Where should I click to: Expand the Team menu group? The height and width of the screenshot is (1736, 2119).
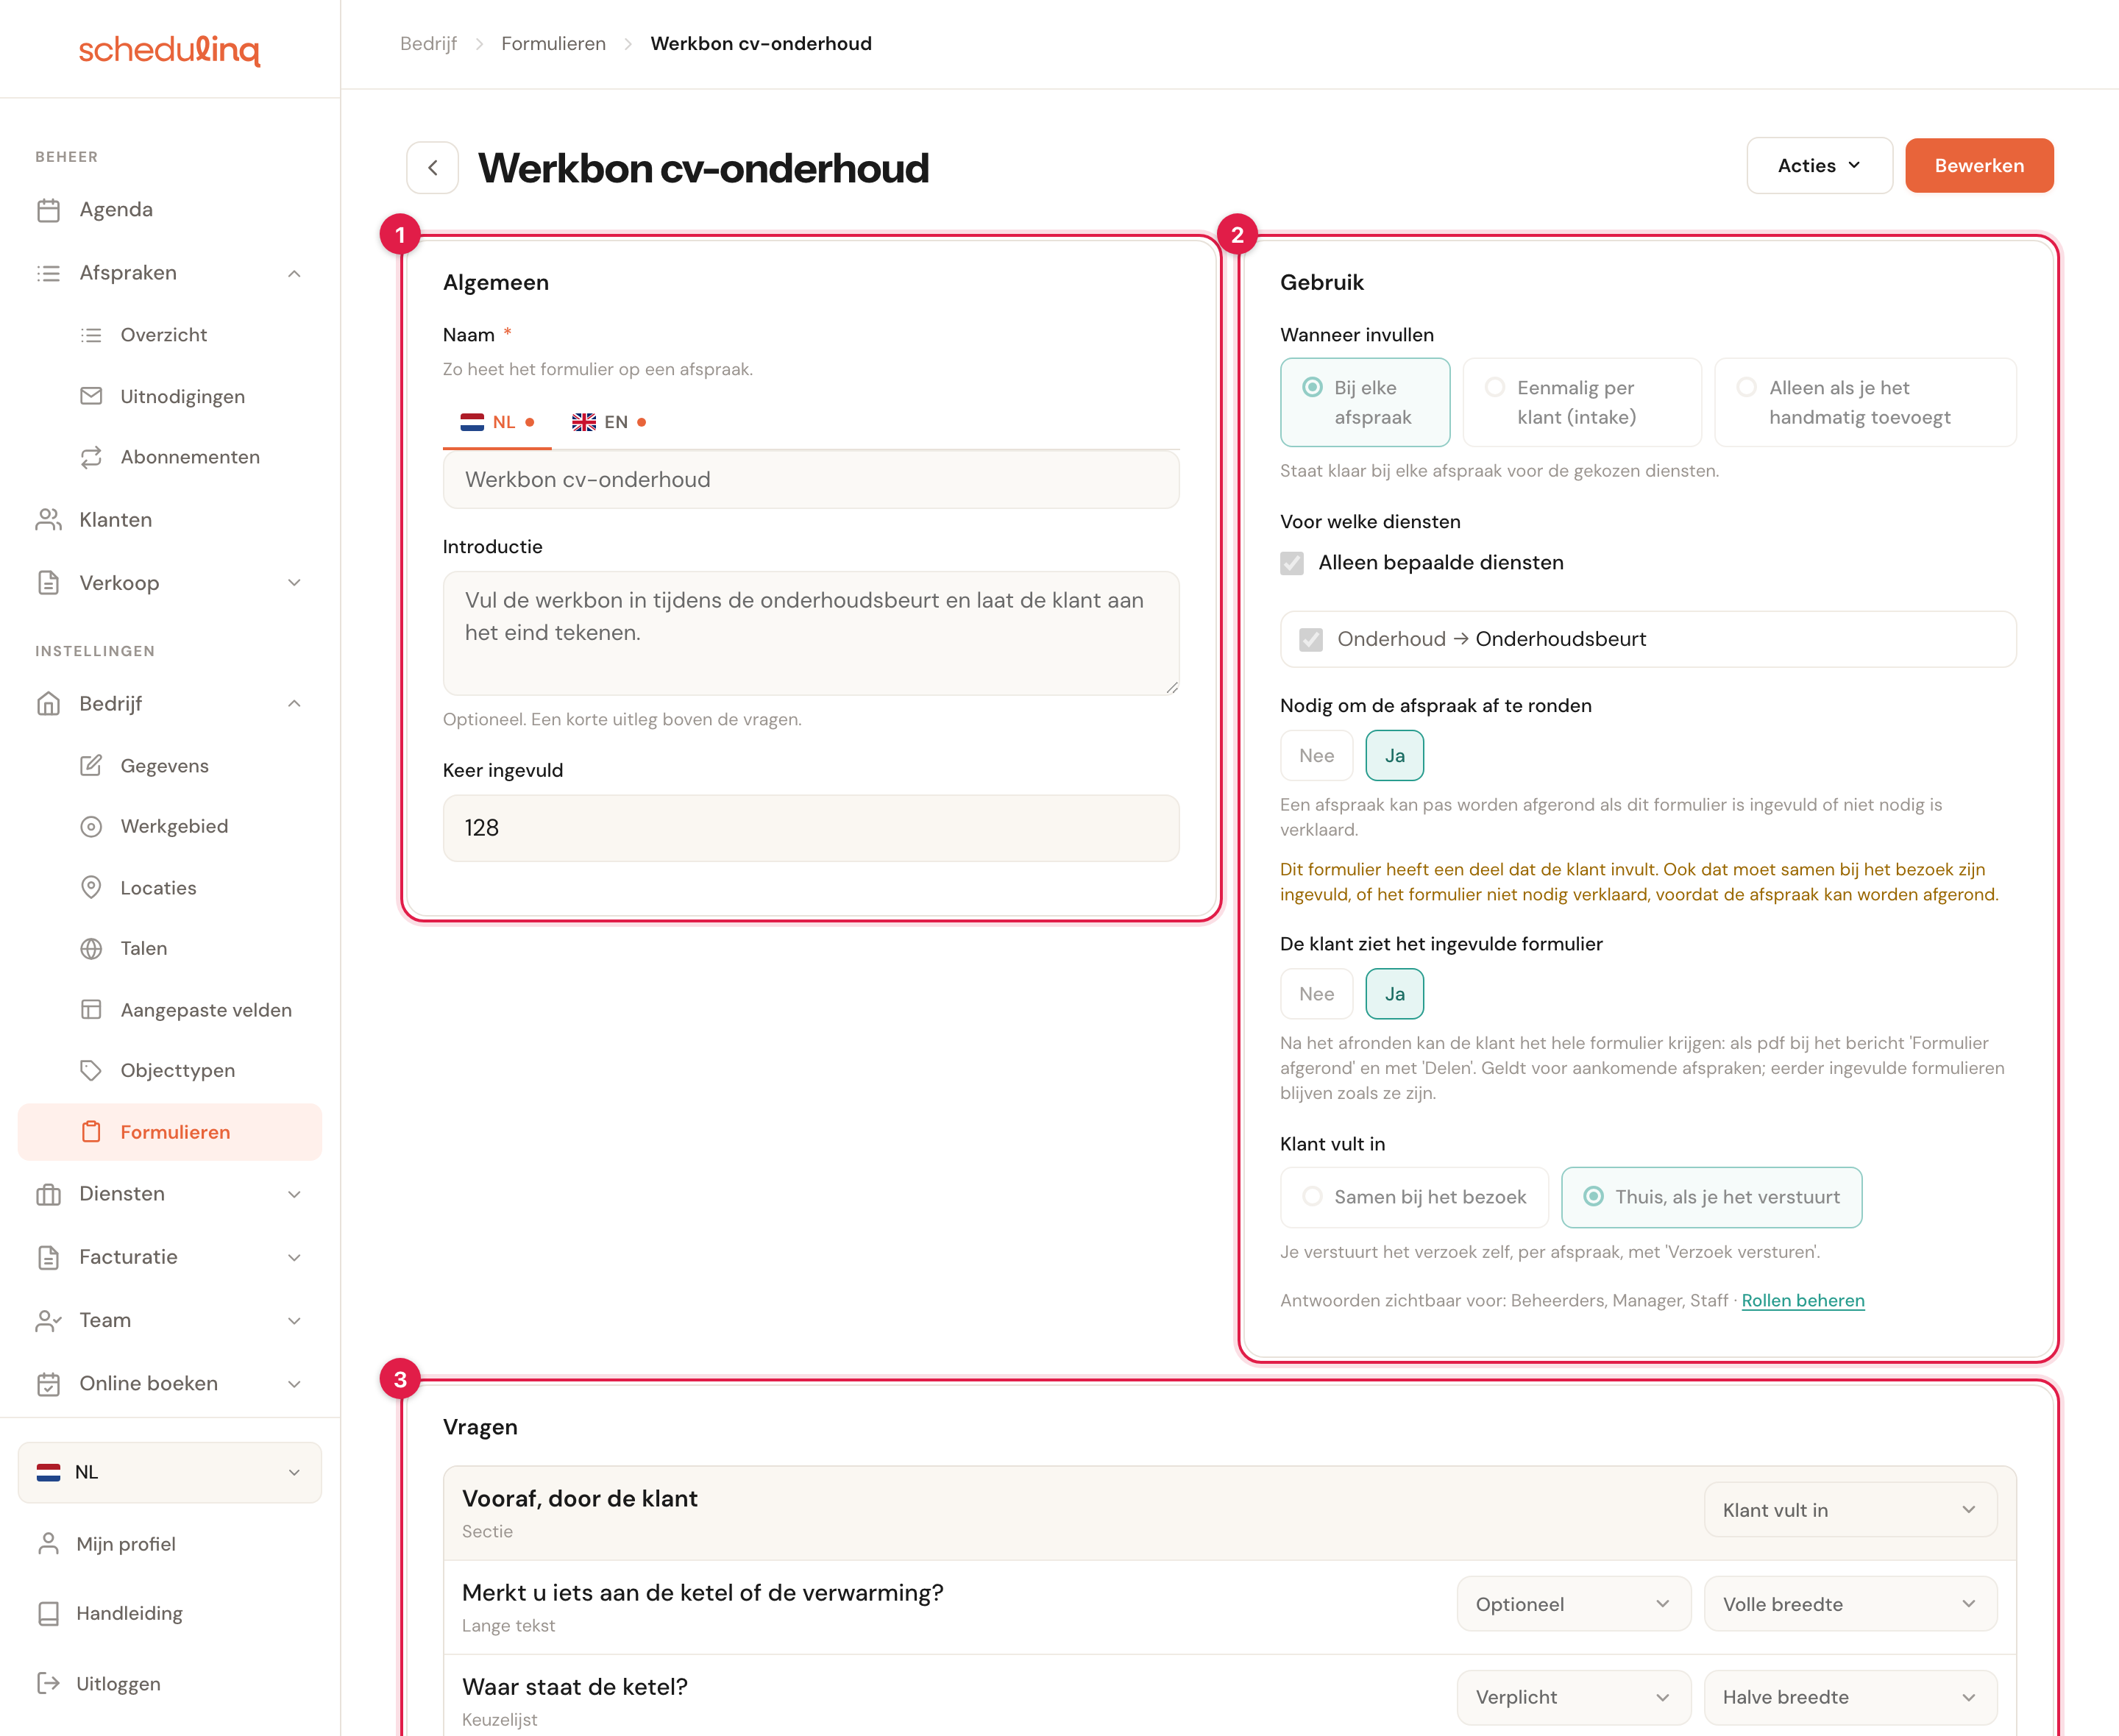click(294, 1321)
